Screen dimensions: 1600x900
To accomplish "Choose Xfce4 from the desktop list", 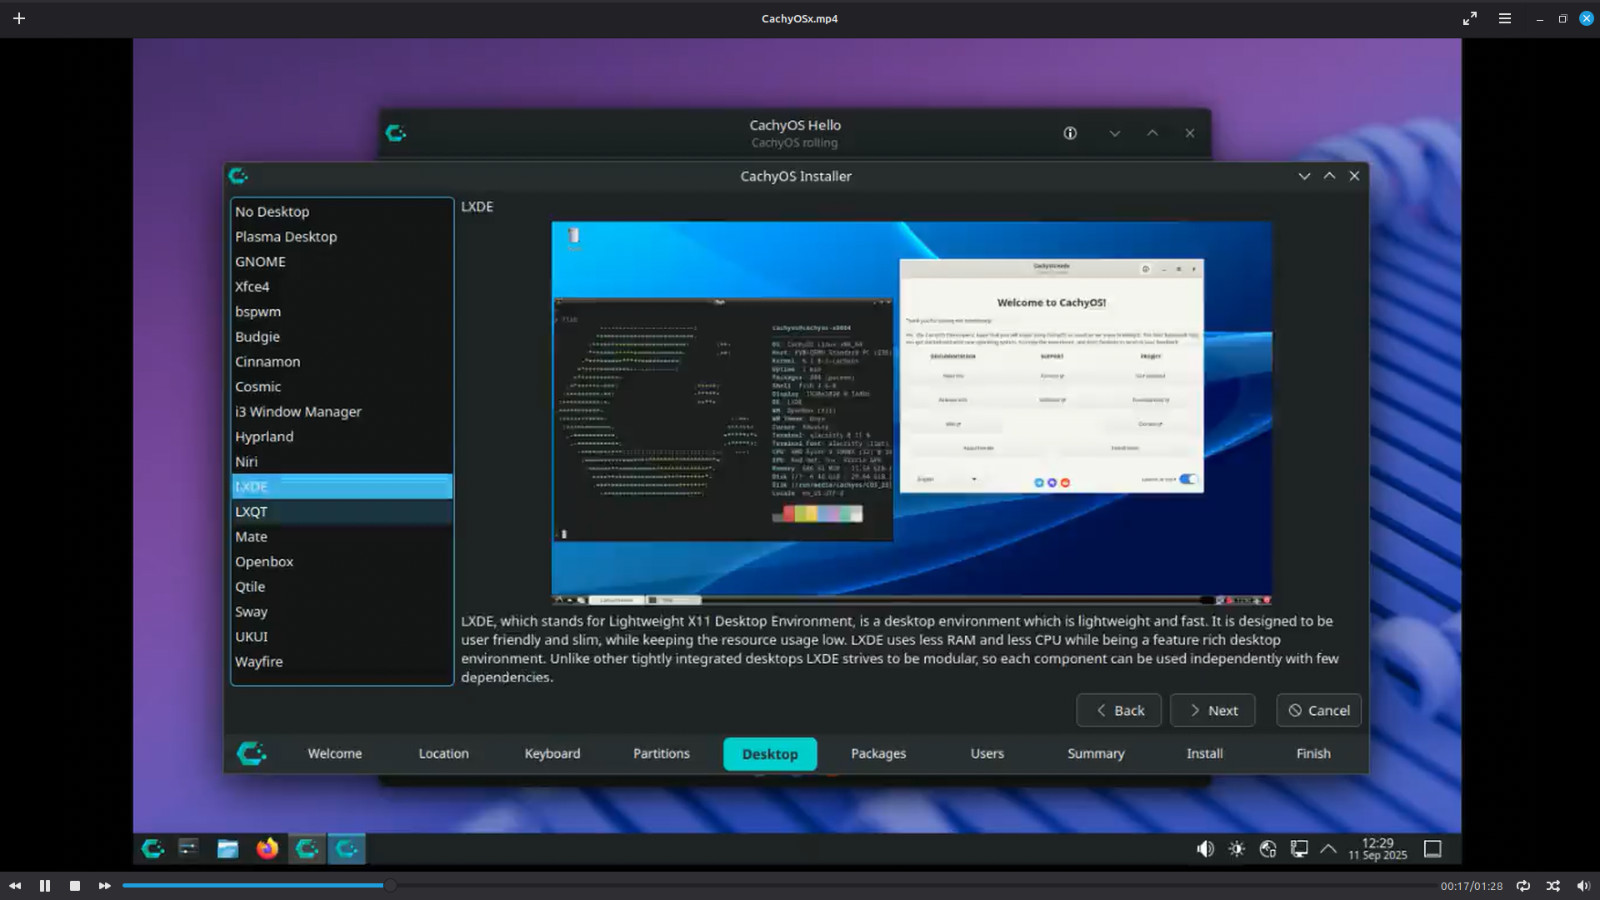I will click(x=342, y=287).
